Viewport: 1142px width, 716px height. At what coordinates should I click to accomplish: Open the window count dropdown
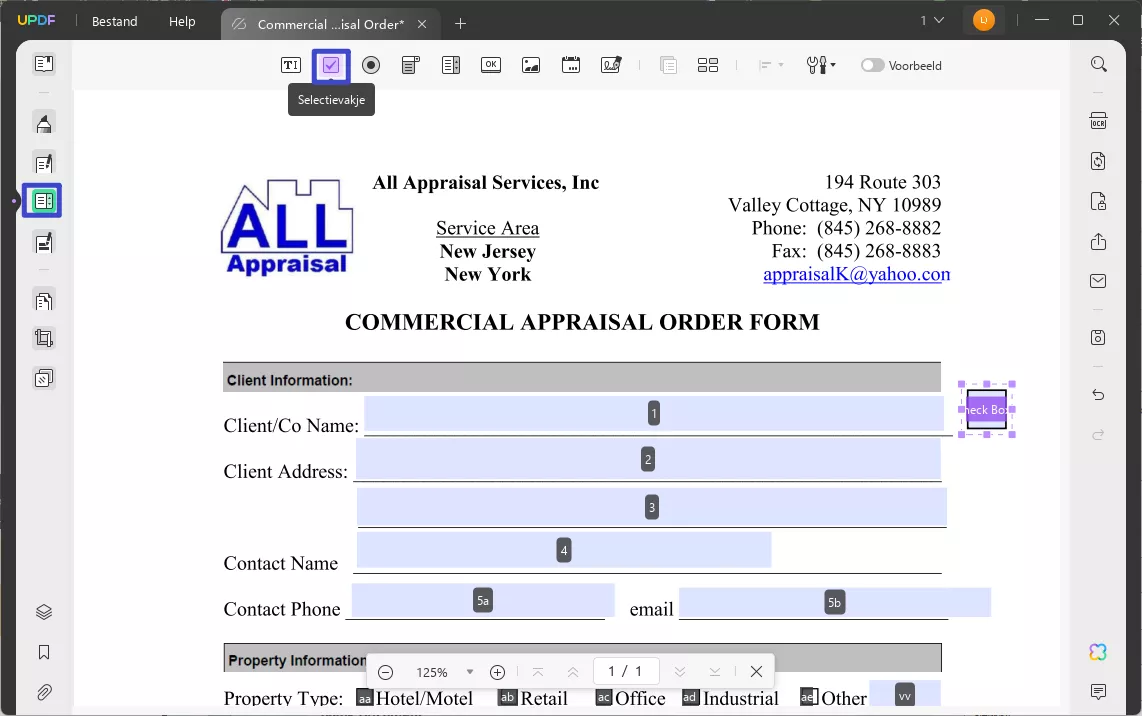[x=932, y=20]
